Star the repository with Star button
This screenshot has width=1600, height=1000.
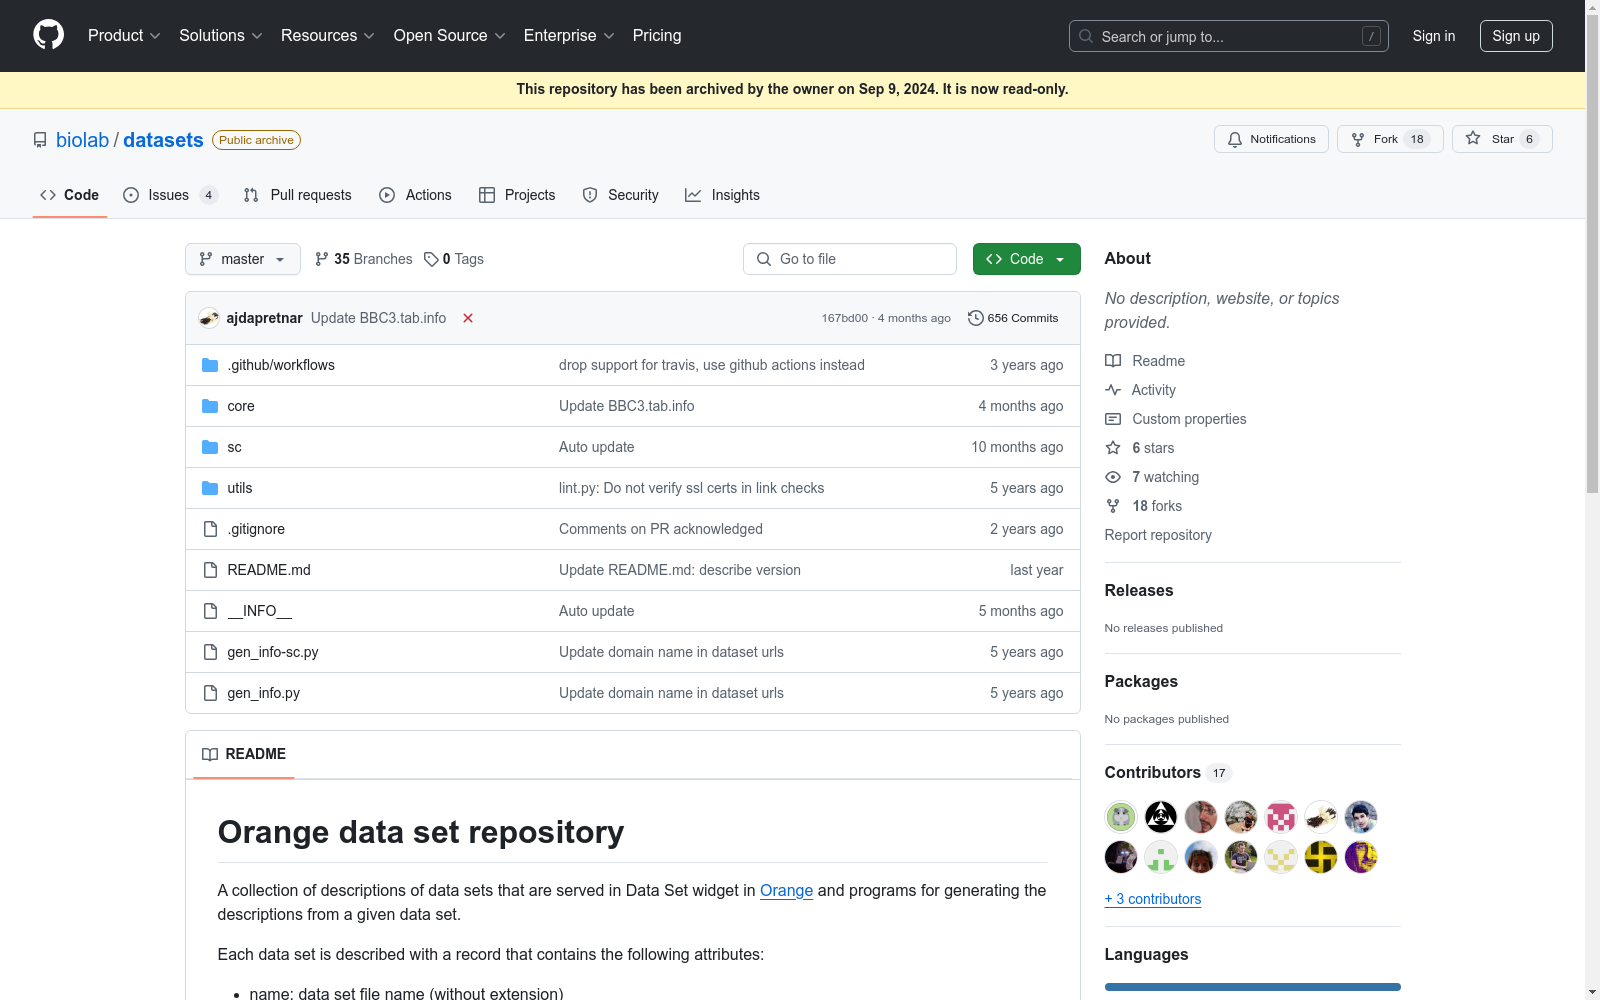coord(1502,139)
